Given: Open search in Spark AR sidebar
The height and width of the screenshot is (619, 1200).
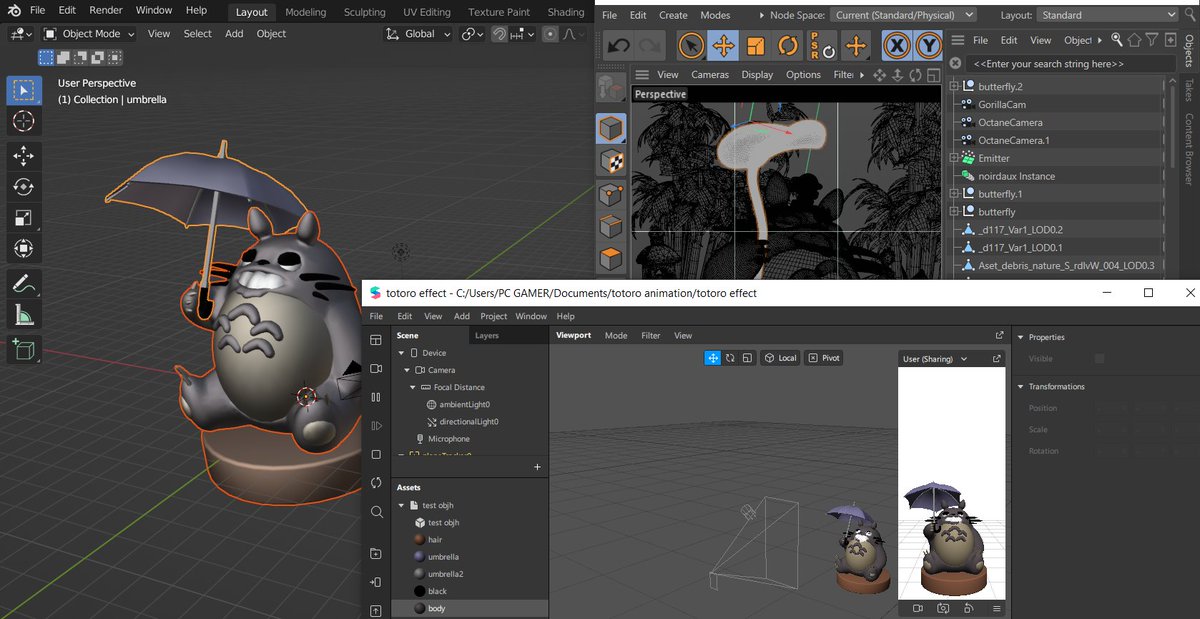Looking at the screenshot, I should (x=376, y=512).
